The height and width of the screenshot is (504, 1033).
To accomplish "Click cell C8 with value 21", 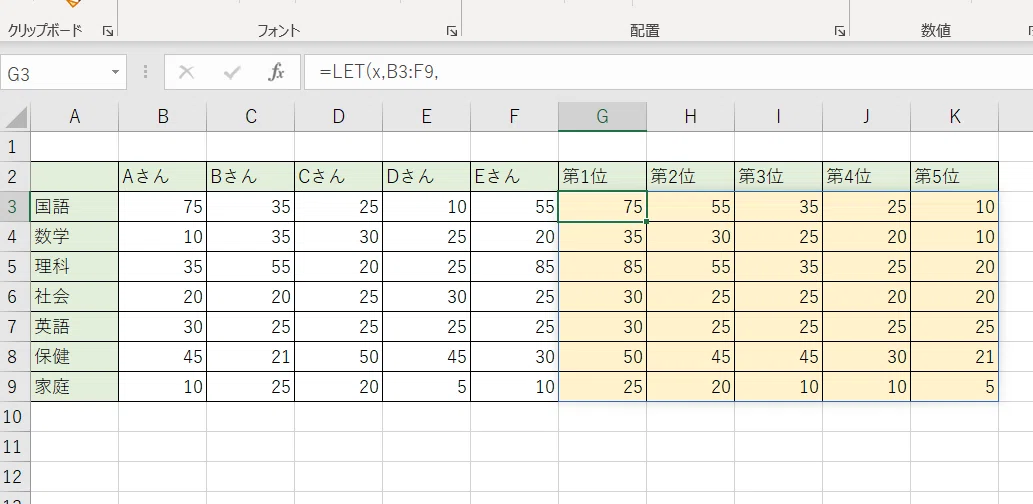I will click(x=250, y=356).
